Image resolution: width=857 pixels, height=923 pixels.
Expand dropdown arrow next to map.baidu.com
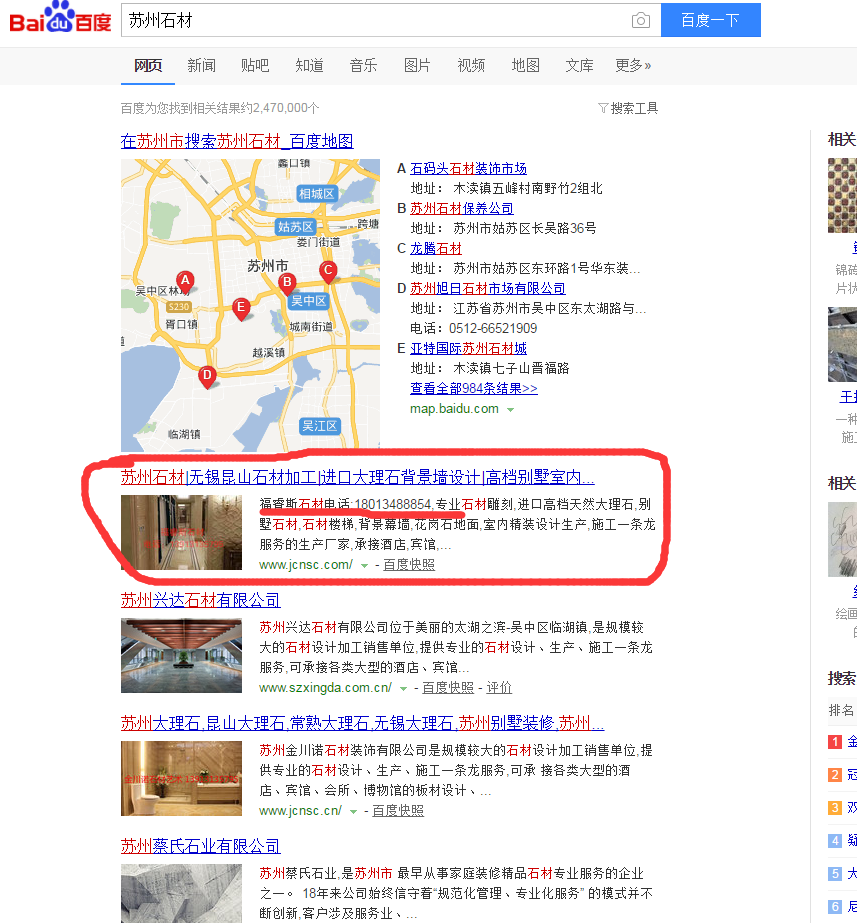(510, 410)
